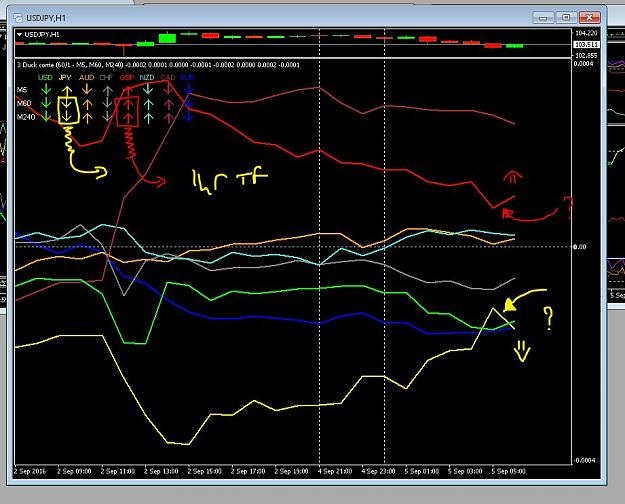Screen dimensions: 625x504
Task: Select the yellow JPY currency label
Action: click(x=65, y=77)
